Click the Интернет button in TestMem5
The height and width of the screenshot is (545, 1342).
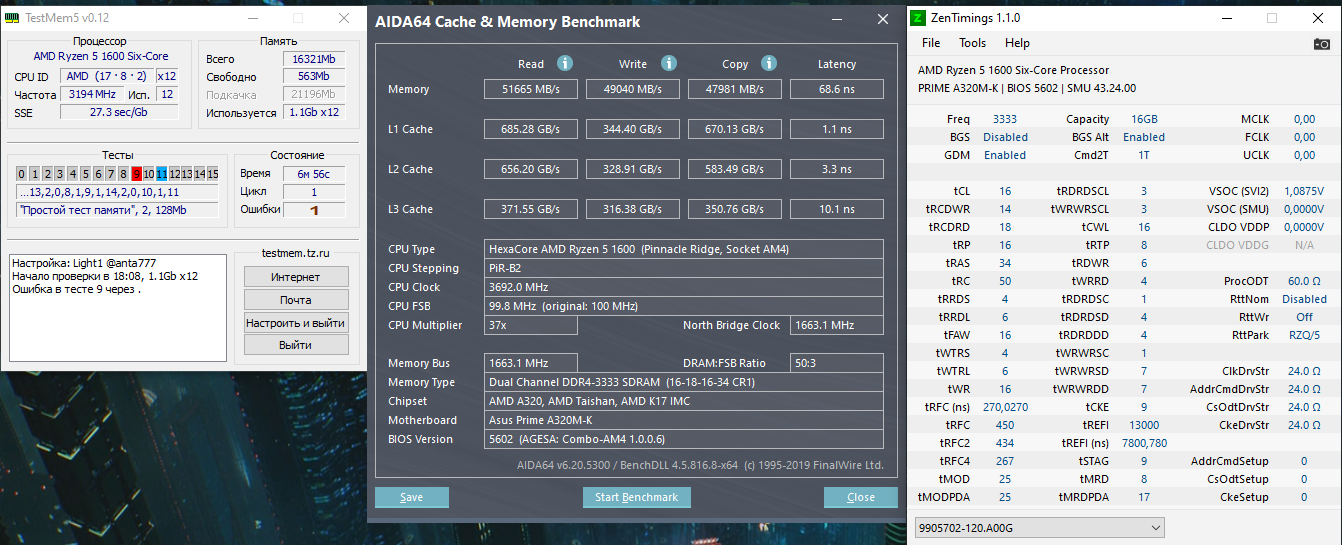(295, 277)
